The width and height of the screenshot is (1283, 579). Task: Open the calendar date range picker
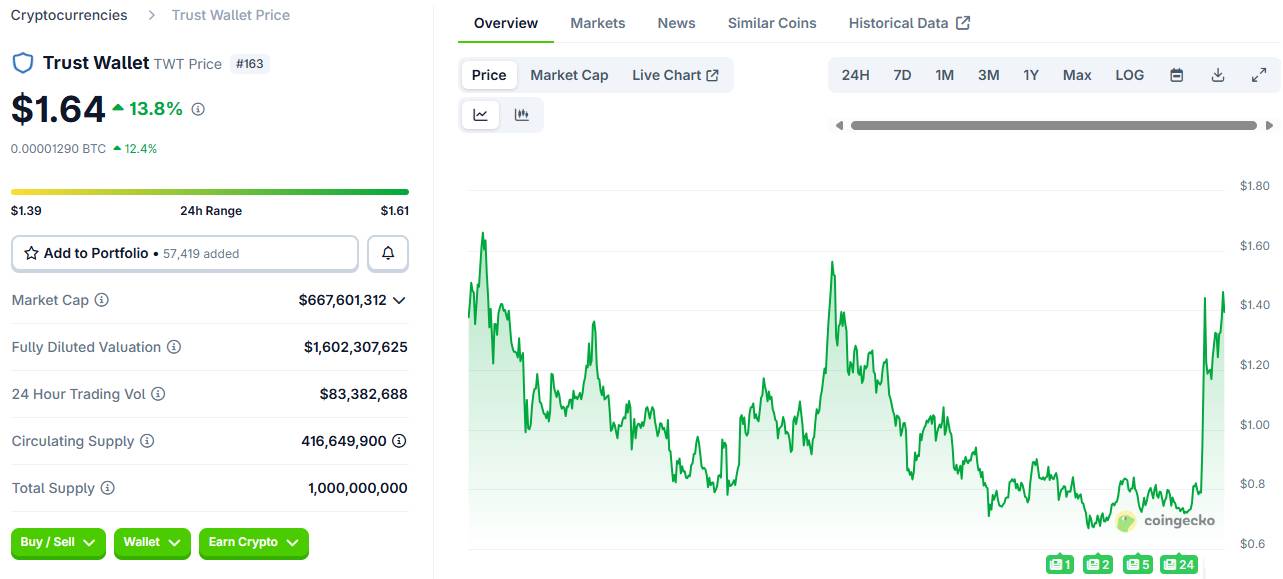coord(1177,75)
